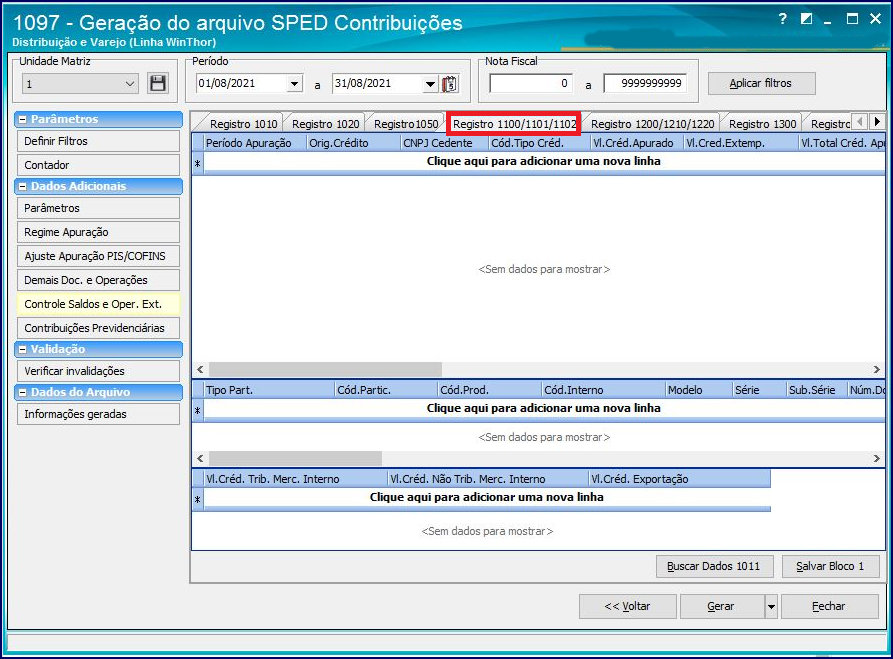Click the save disk icon beside Unidade Matriz
The width and height of the screenshot is (893, 659).
click(x=158, y=83)
